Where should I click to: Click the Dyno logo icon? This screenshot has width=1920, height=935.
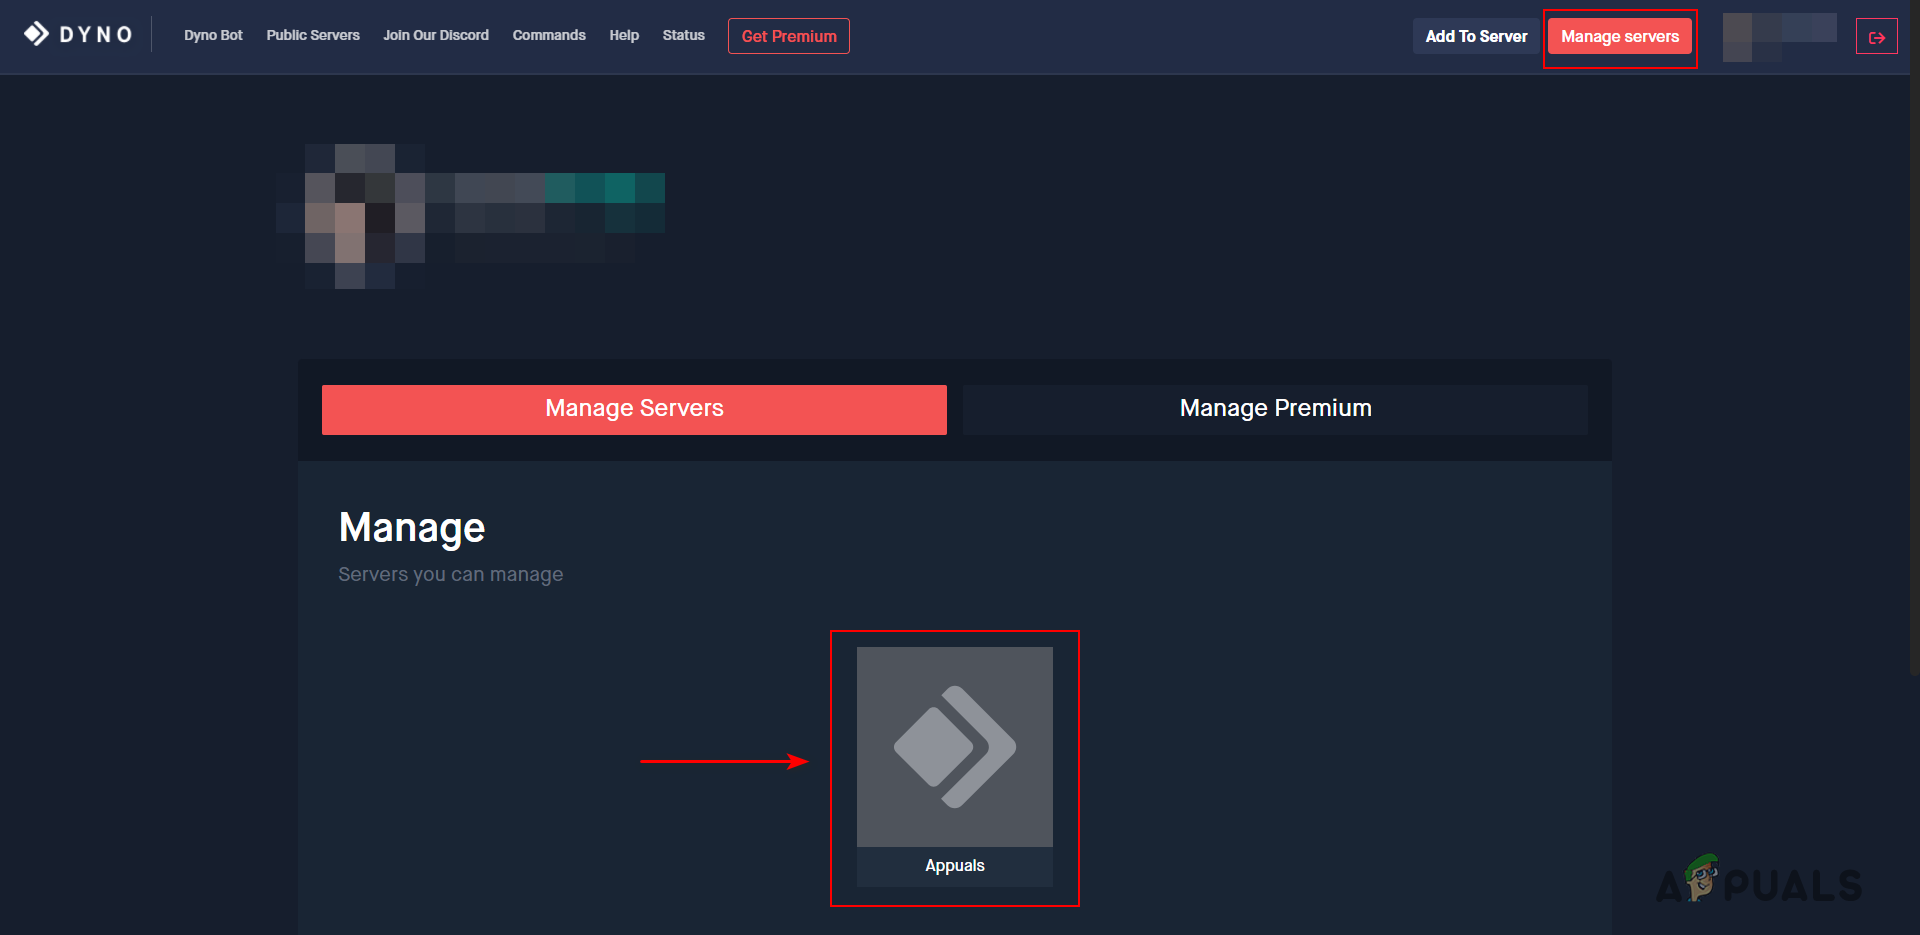click(37, 35)
